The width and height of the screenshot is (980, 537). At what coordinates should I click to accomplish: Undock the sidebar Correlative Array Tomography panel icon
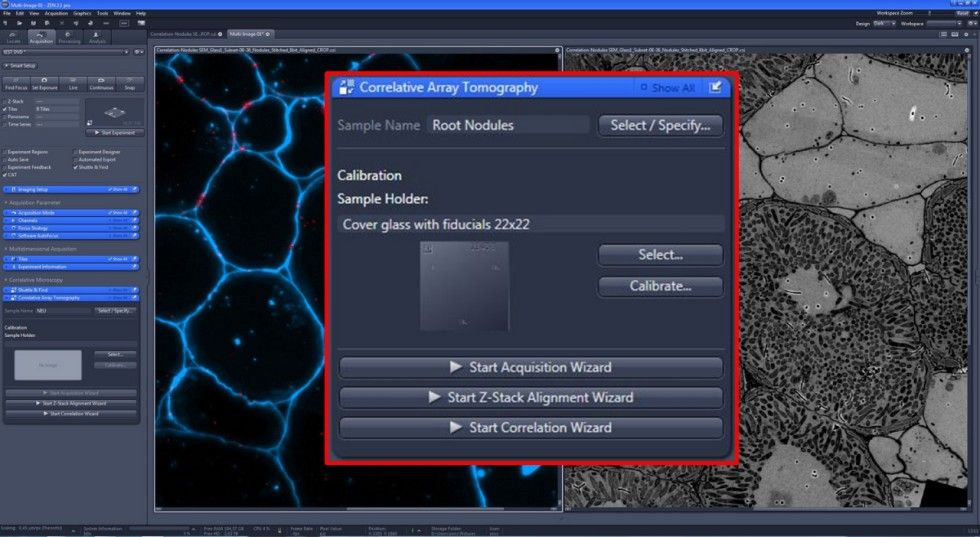pos(134,298)
